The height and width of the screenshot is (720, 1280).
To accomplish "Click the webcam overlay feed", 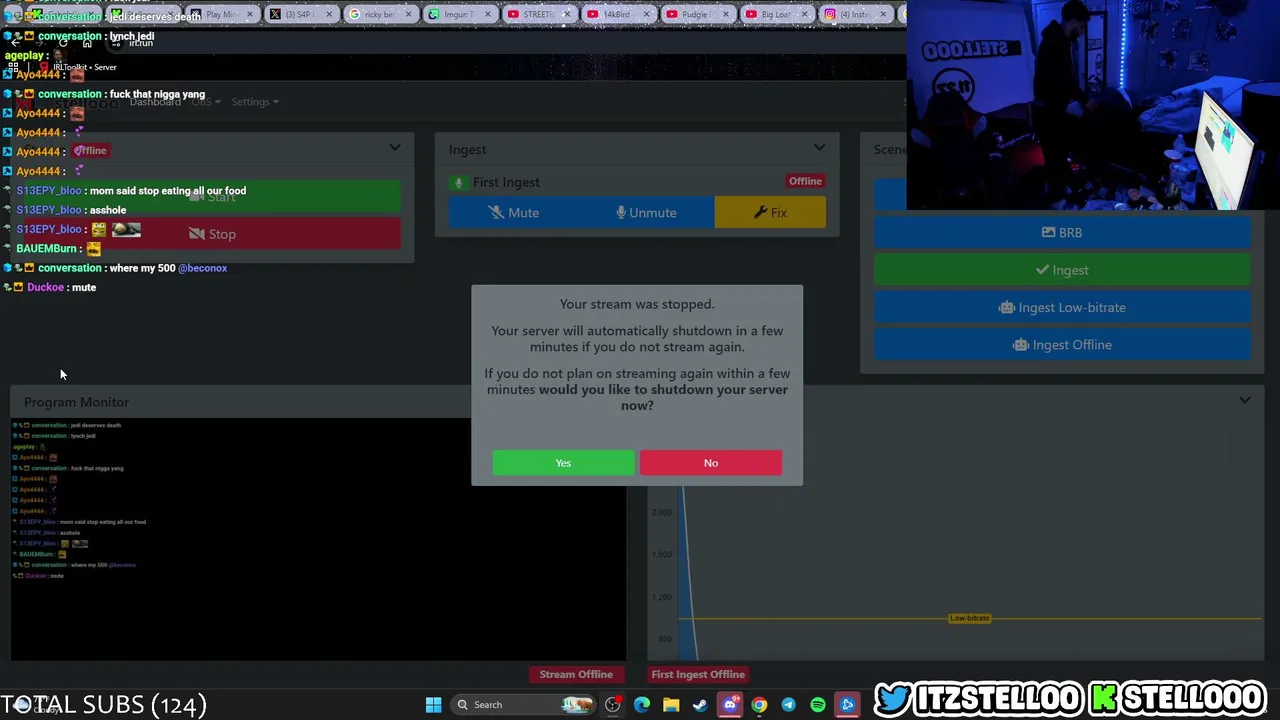I will click(x=1093, y=105).
